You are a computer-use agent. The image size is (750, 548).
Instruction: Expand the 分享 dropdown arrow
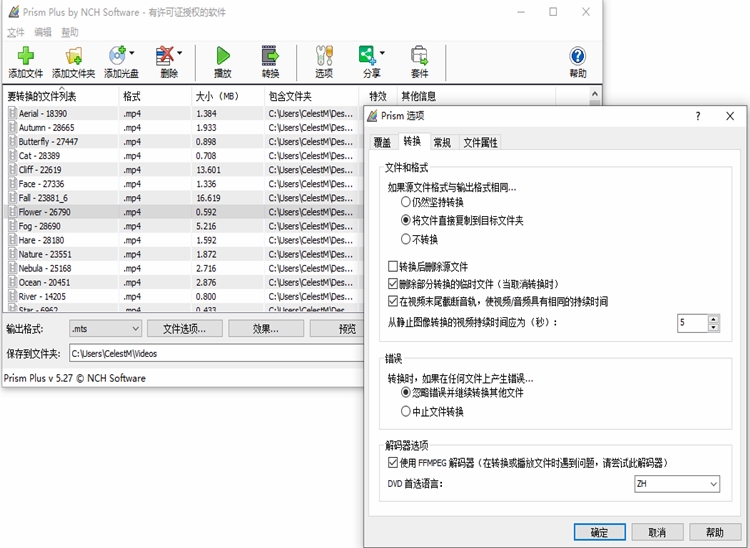point(382,53)
